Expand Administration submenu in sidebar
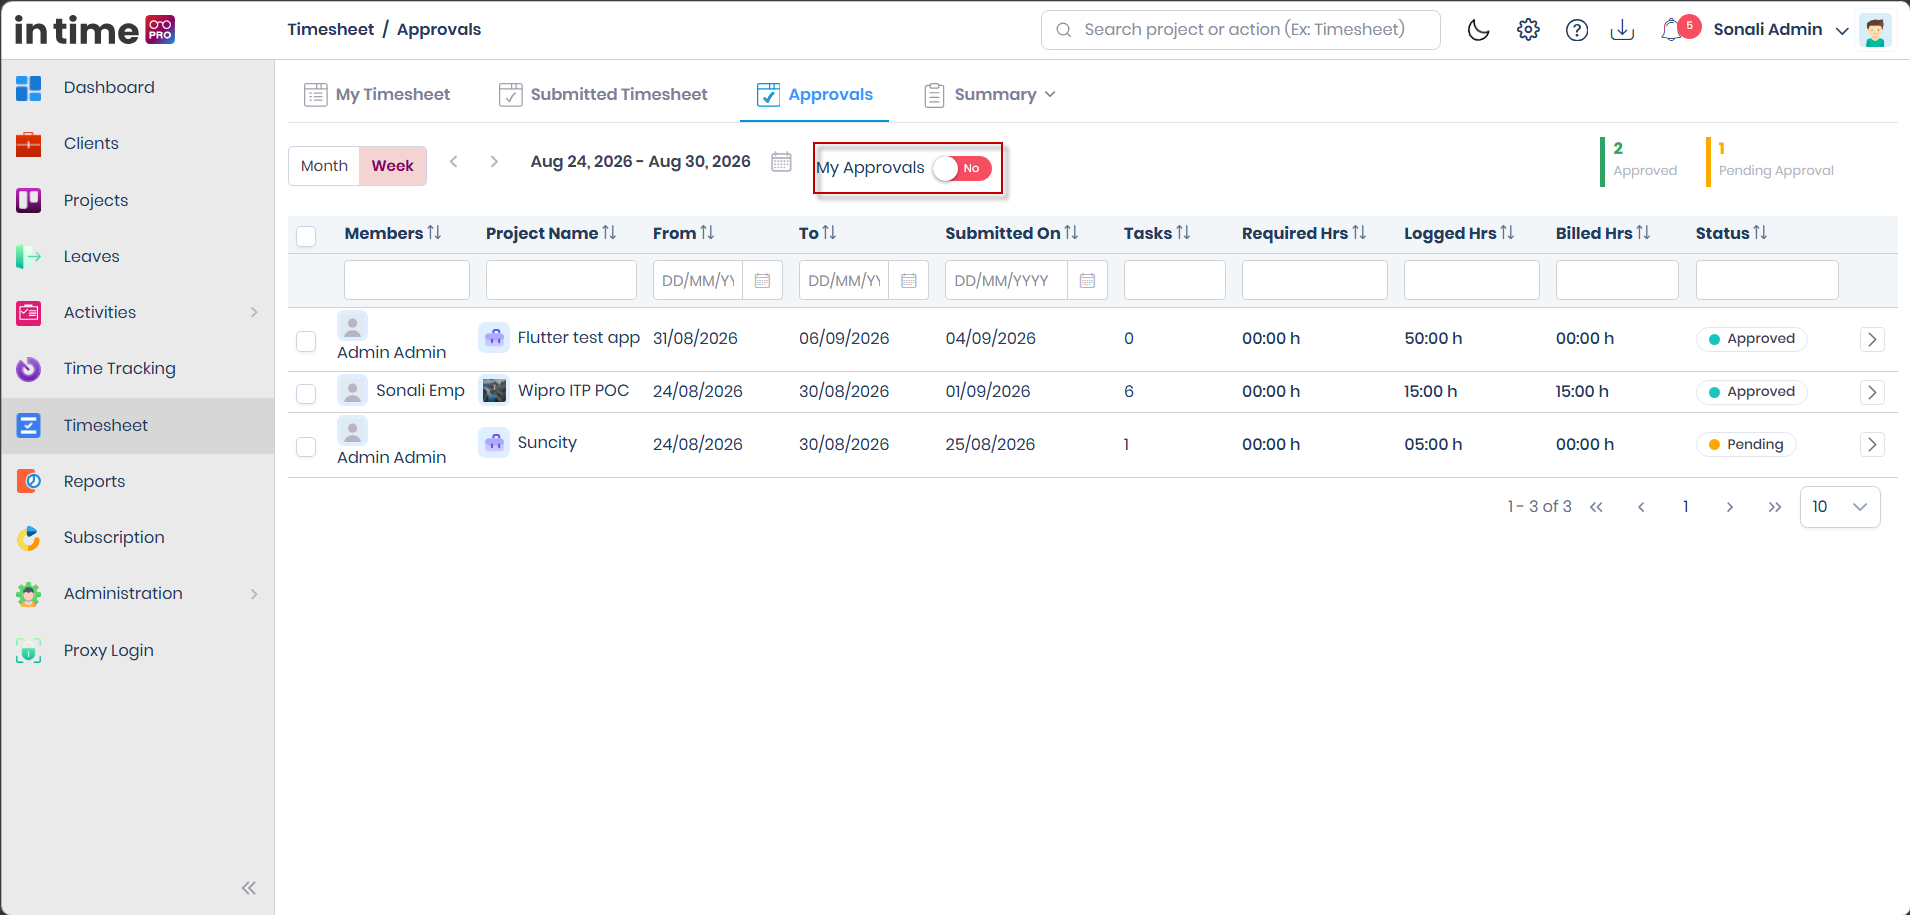1910x915 pixels. (x=254, y=594)
